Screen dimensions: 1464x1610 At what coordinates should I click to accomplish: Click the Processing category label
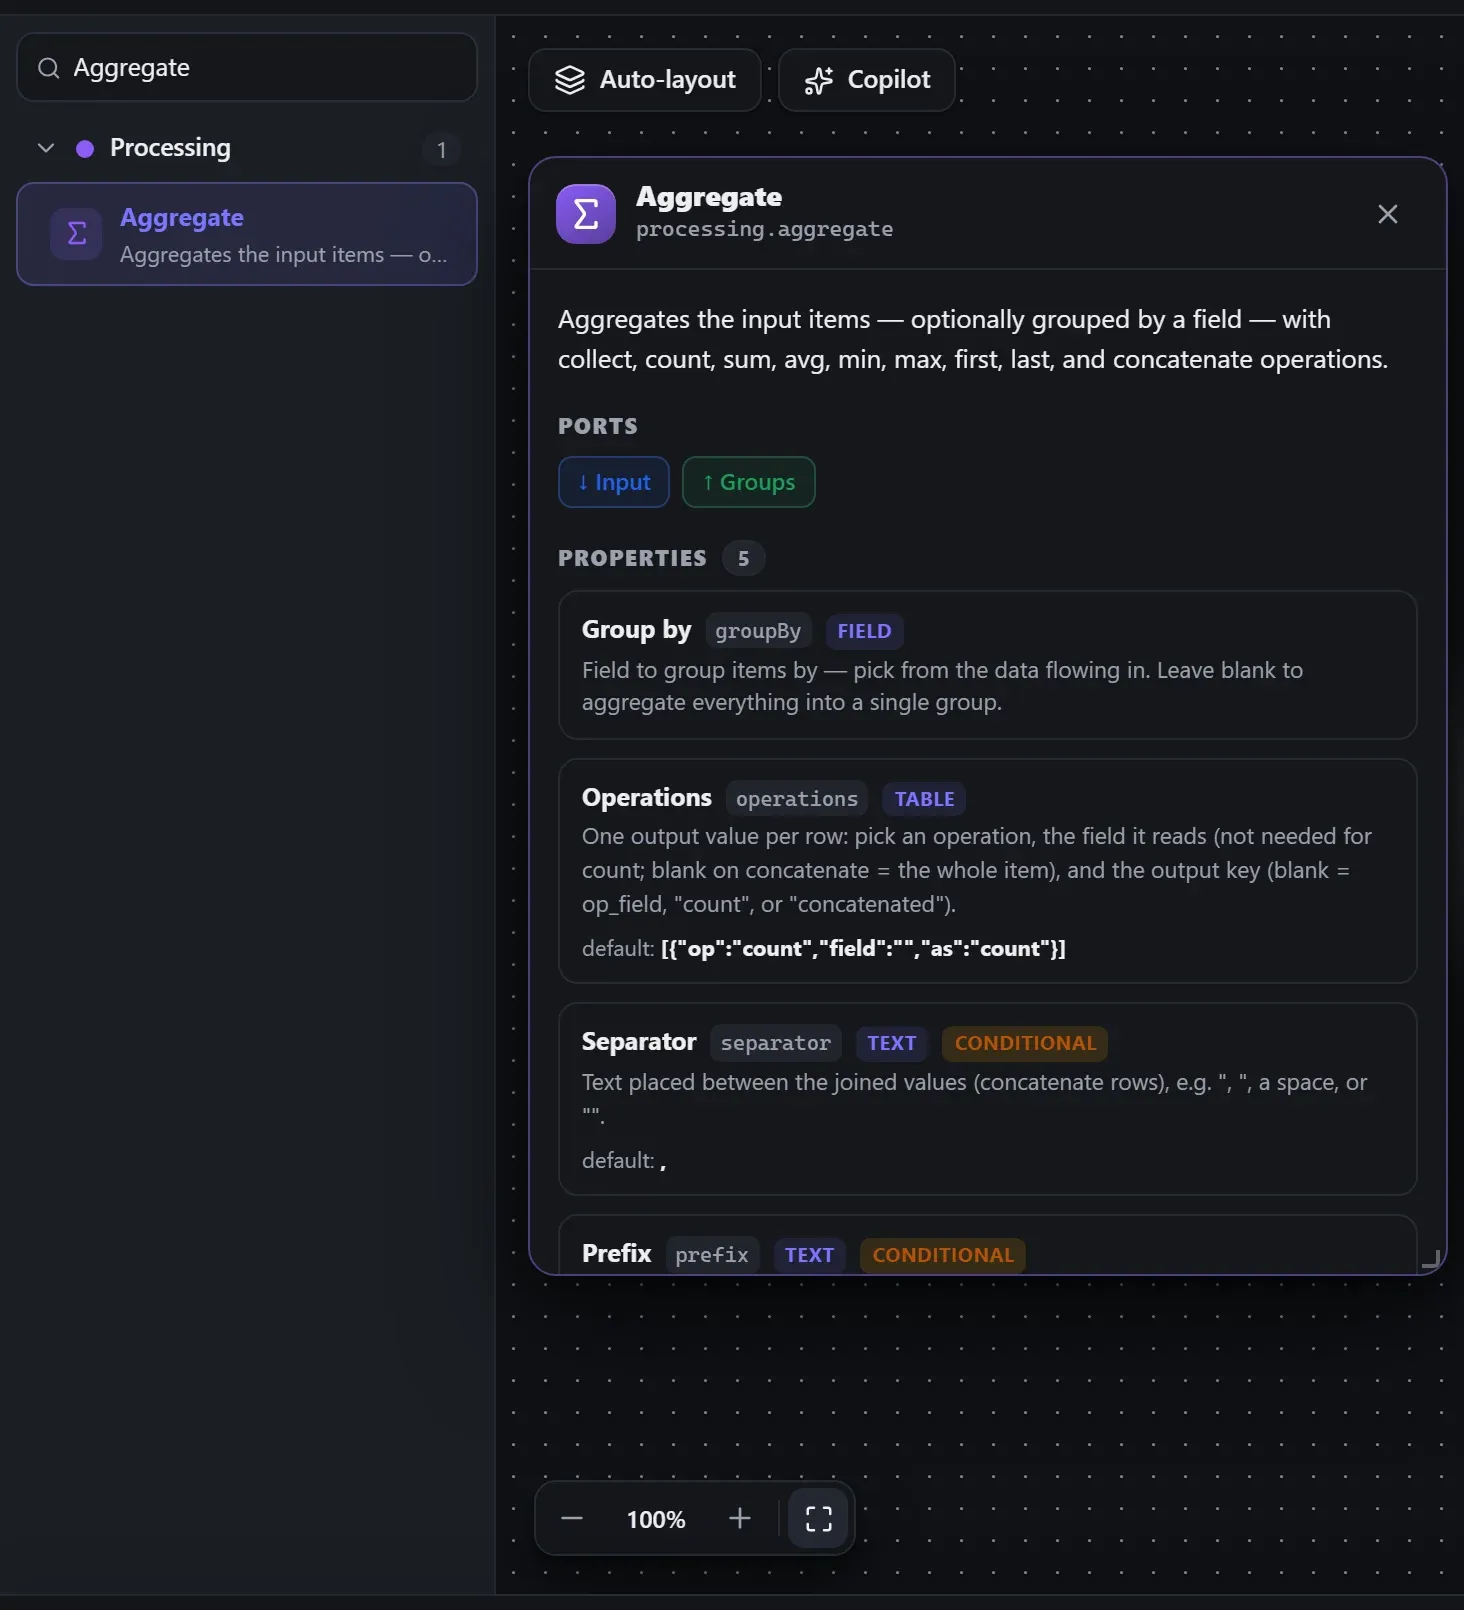pyautogui.click(x=170, y=148)
